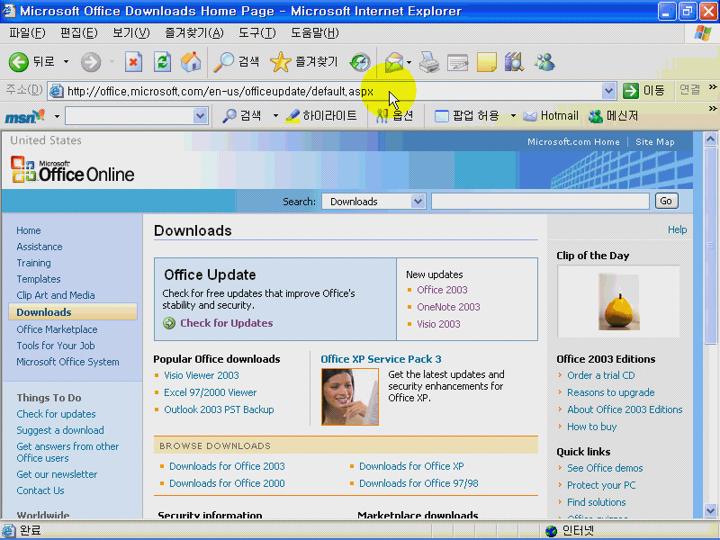
Task: Expand MSN search box dropdown
Action: 200,116
